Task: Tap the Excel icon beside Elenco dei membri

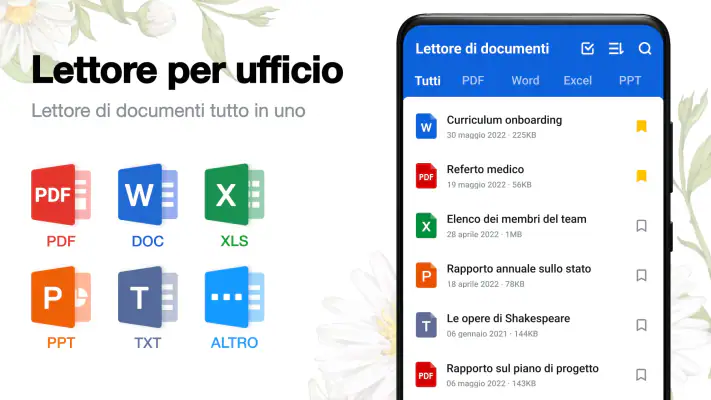Action: tap(426, 226)
